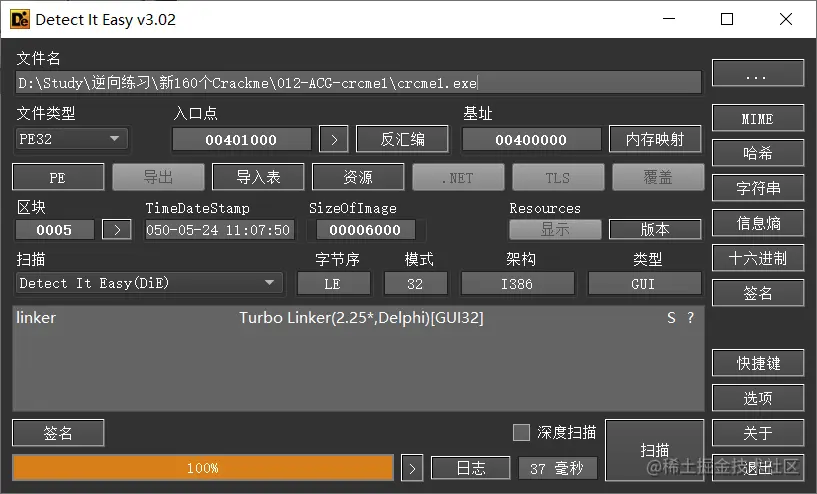Click the 反汇编 disassemble button
817x494 pixels.
coord(402,139)
